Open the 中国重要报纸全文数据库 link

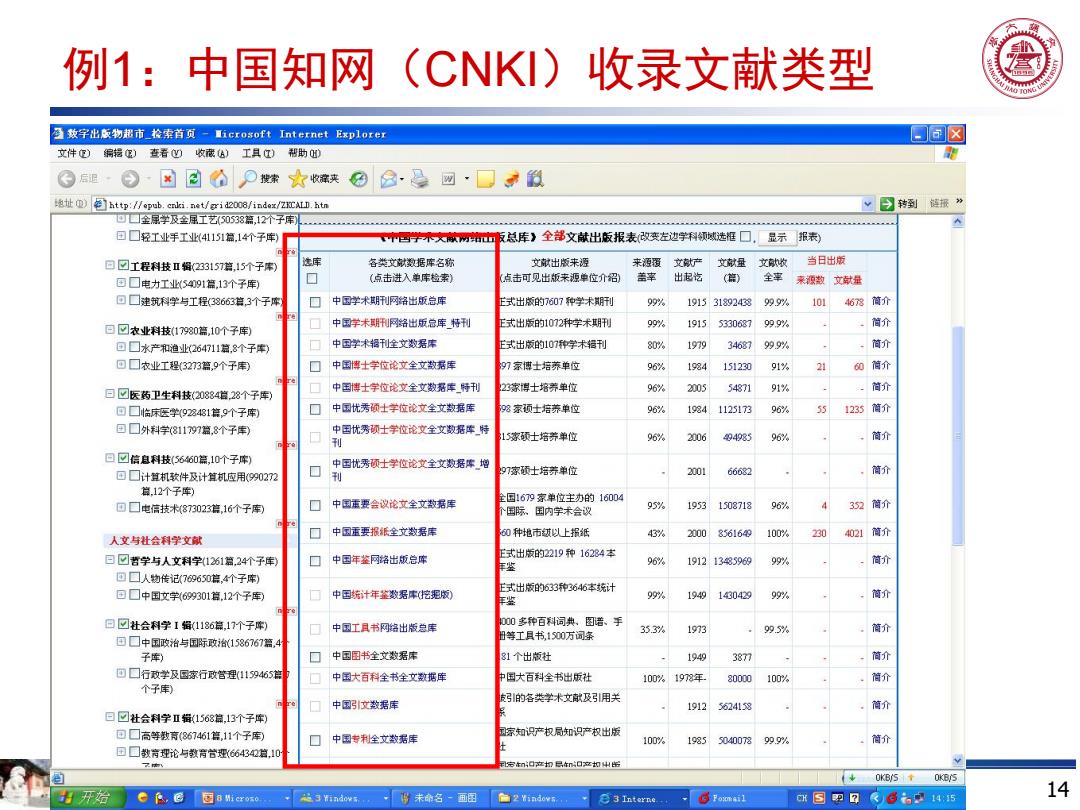(x=384, y=532)
